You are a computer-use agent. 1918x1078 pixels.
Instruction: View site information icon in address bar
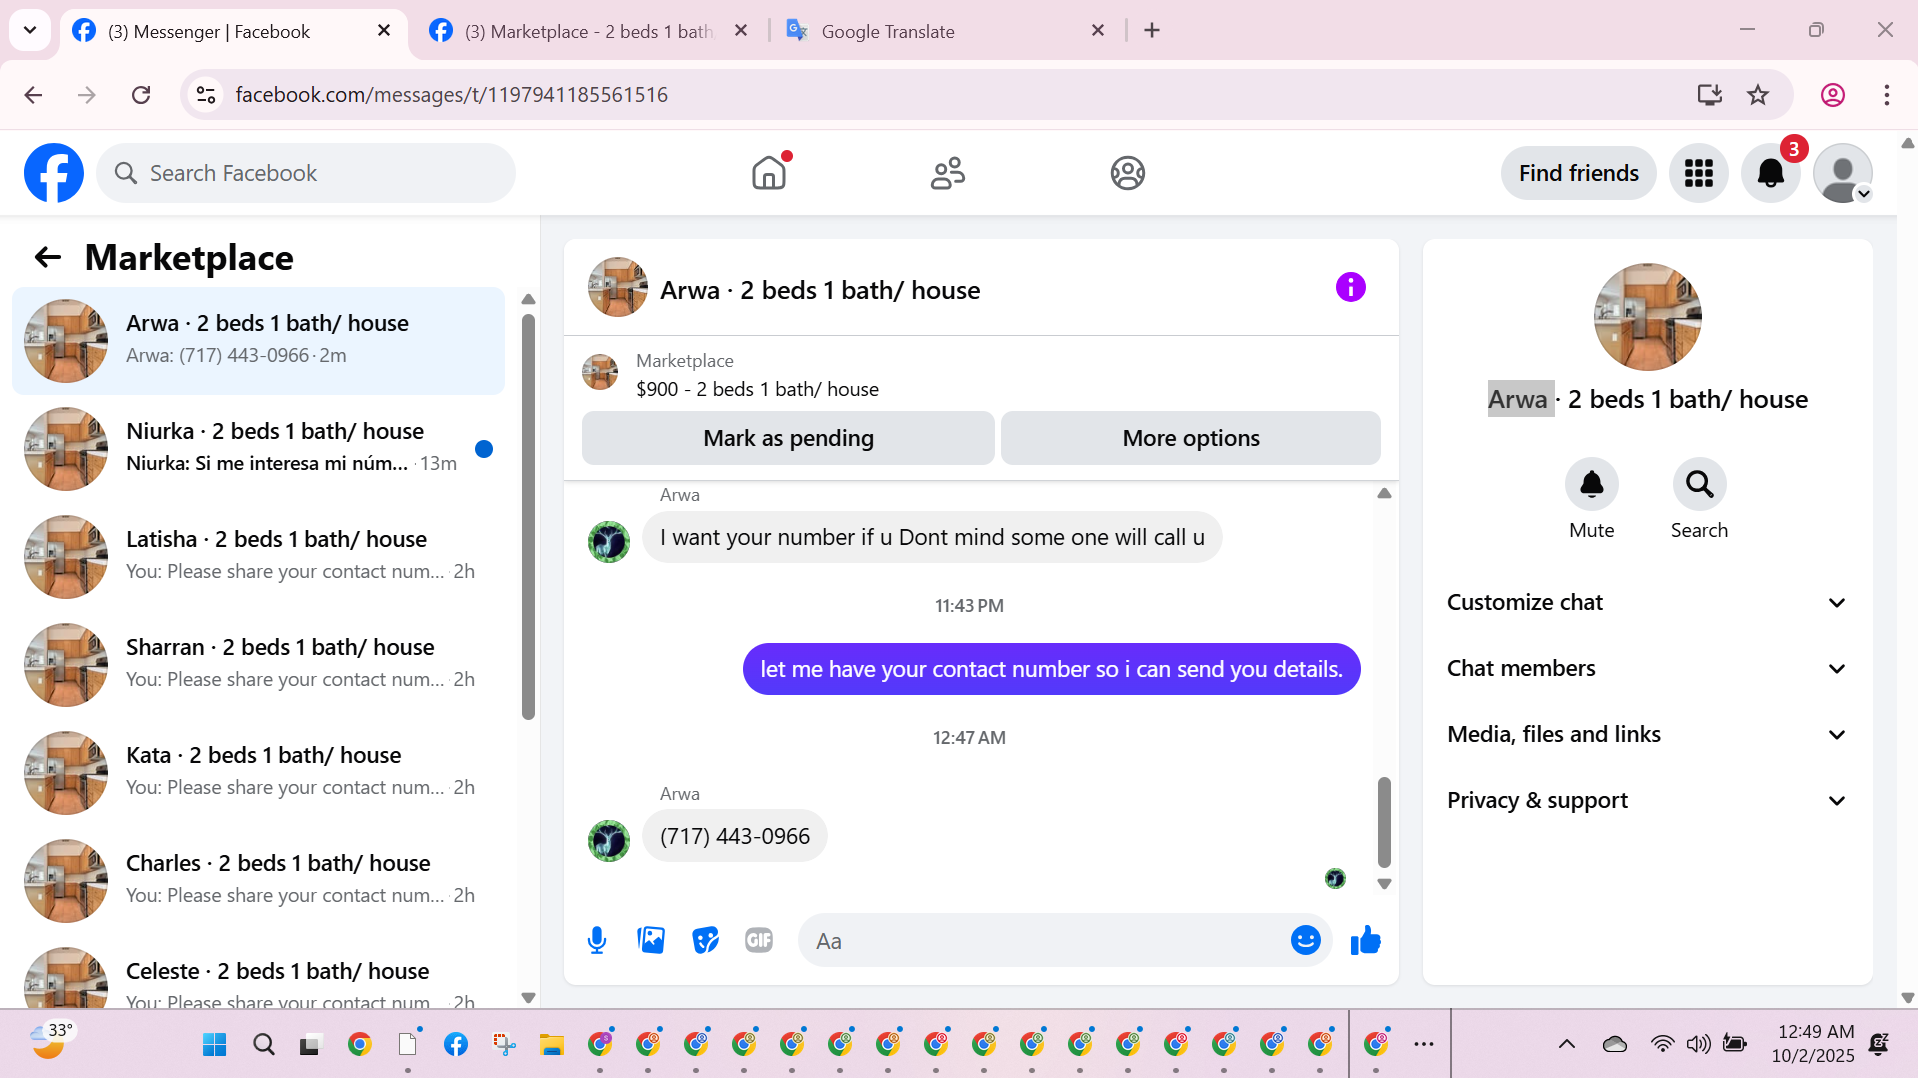pos(206,95)
